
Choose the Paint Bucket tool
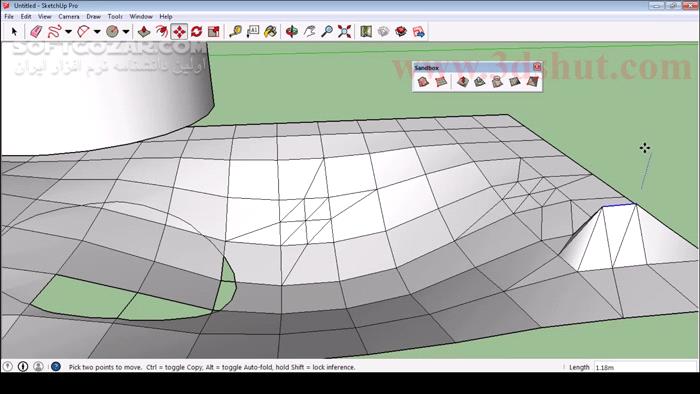270,32
